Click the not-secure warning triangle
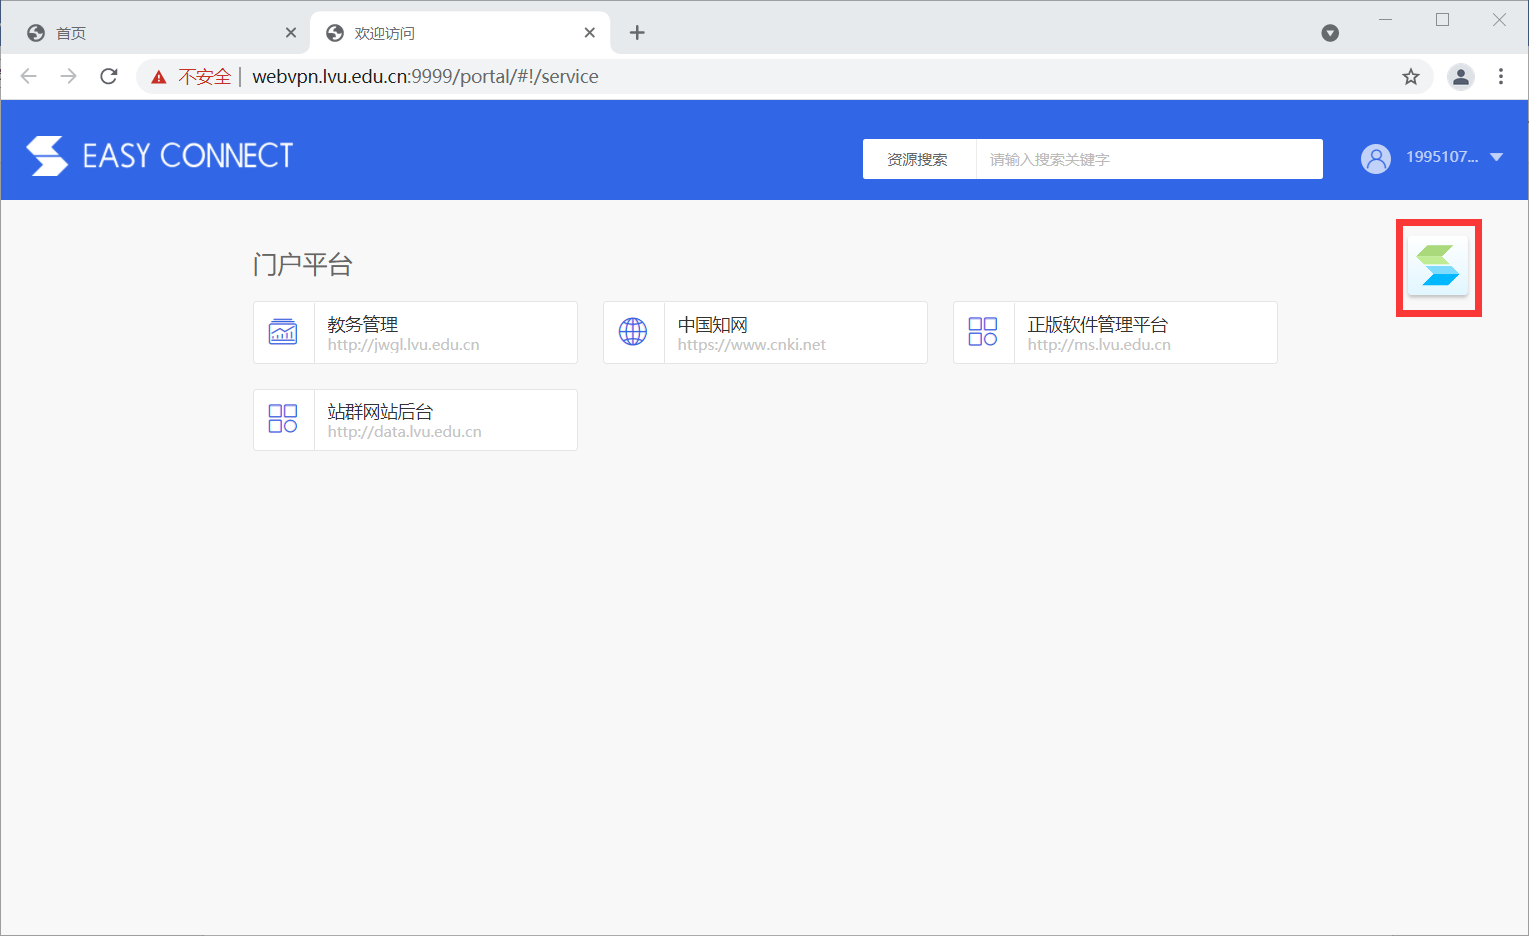Viewport: 1529px width, 936px height. [158, 77]
